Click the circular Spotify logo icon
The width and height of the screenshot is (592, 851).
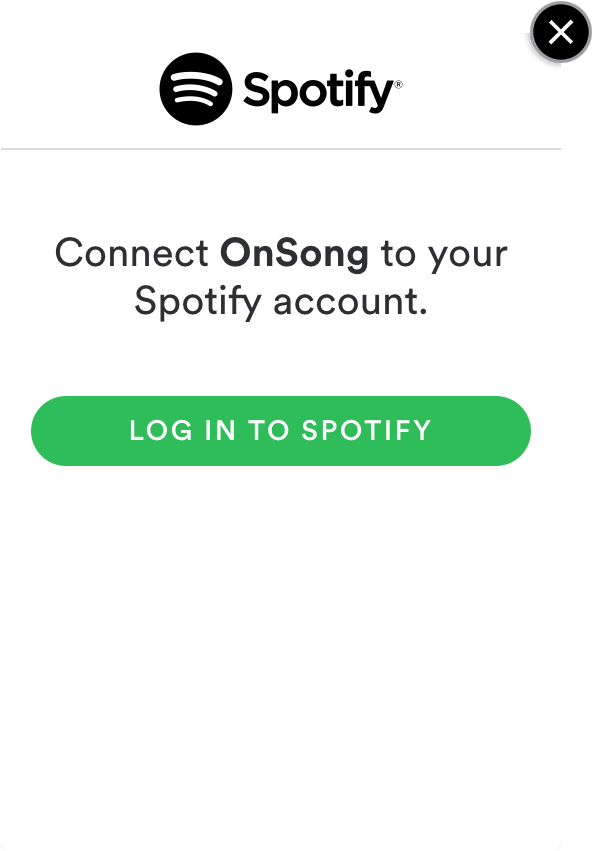196,89
